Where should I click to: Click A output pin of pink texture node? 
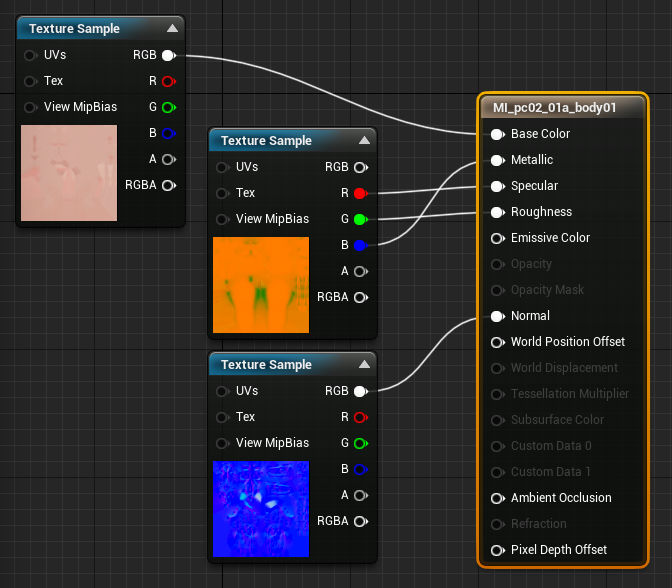point(169,159)
